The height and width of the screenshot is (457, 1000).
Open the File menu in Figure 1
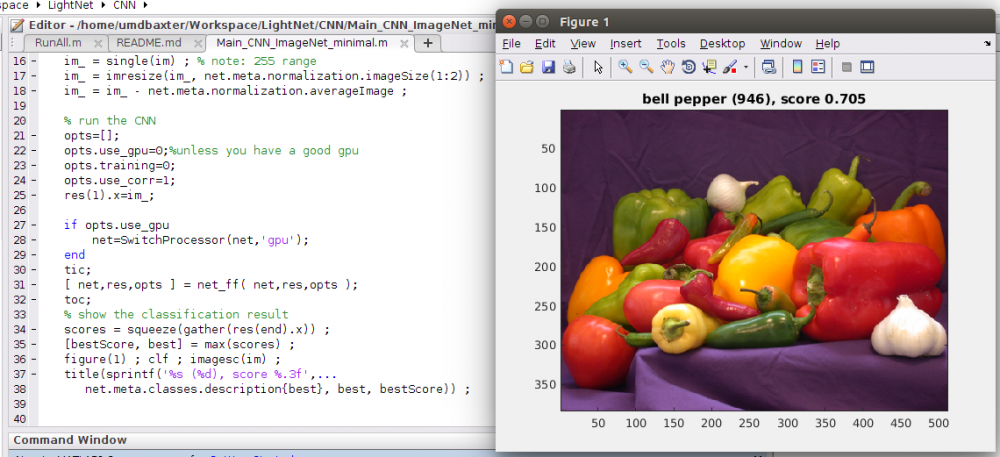[x=511, y=43]
